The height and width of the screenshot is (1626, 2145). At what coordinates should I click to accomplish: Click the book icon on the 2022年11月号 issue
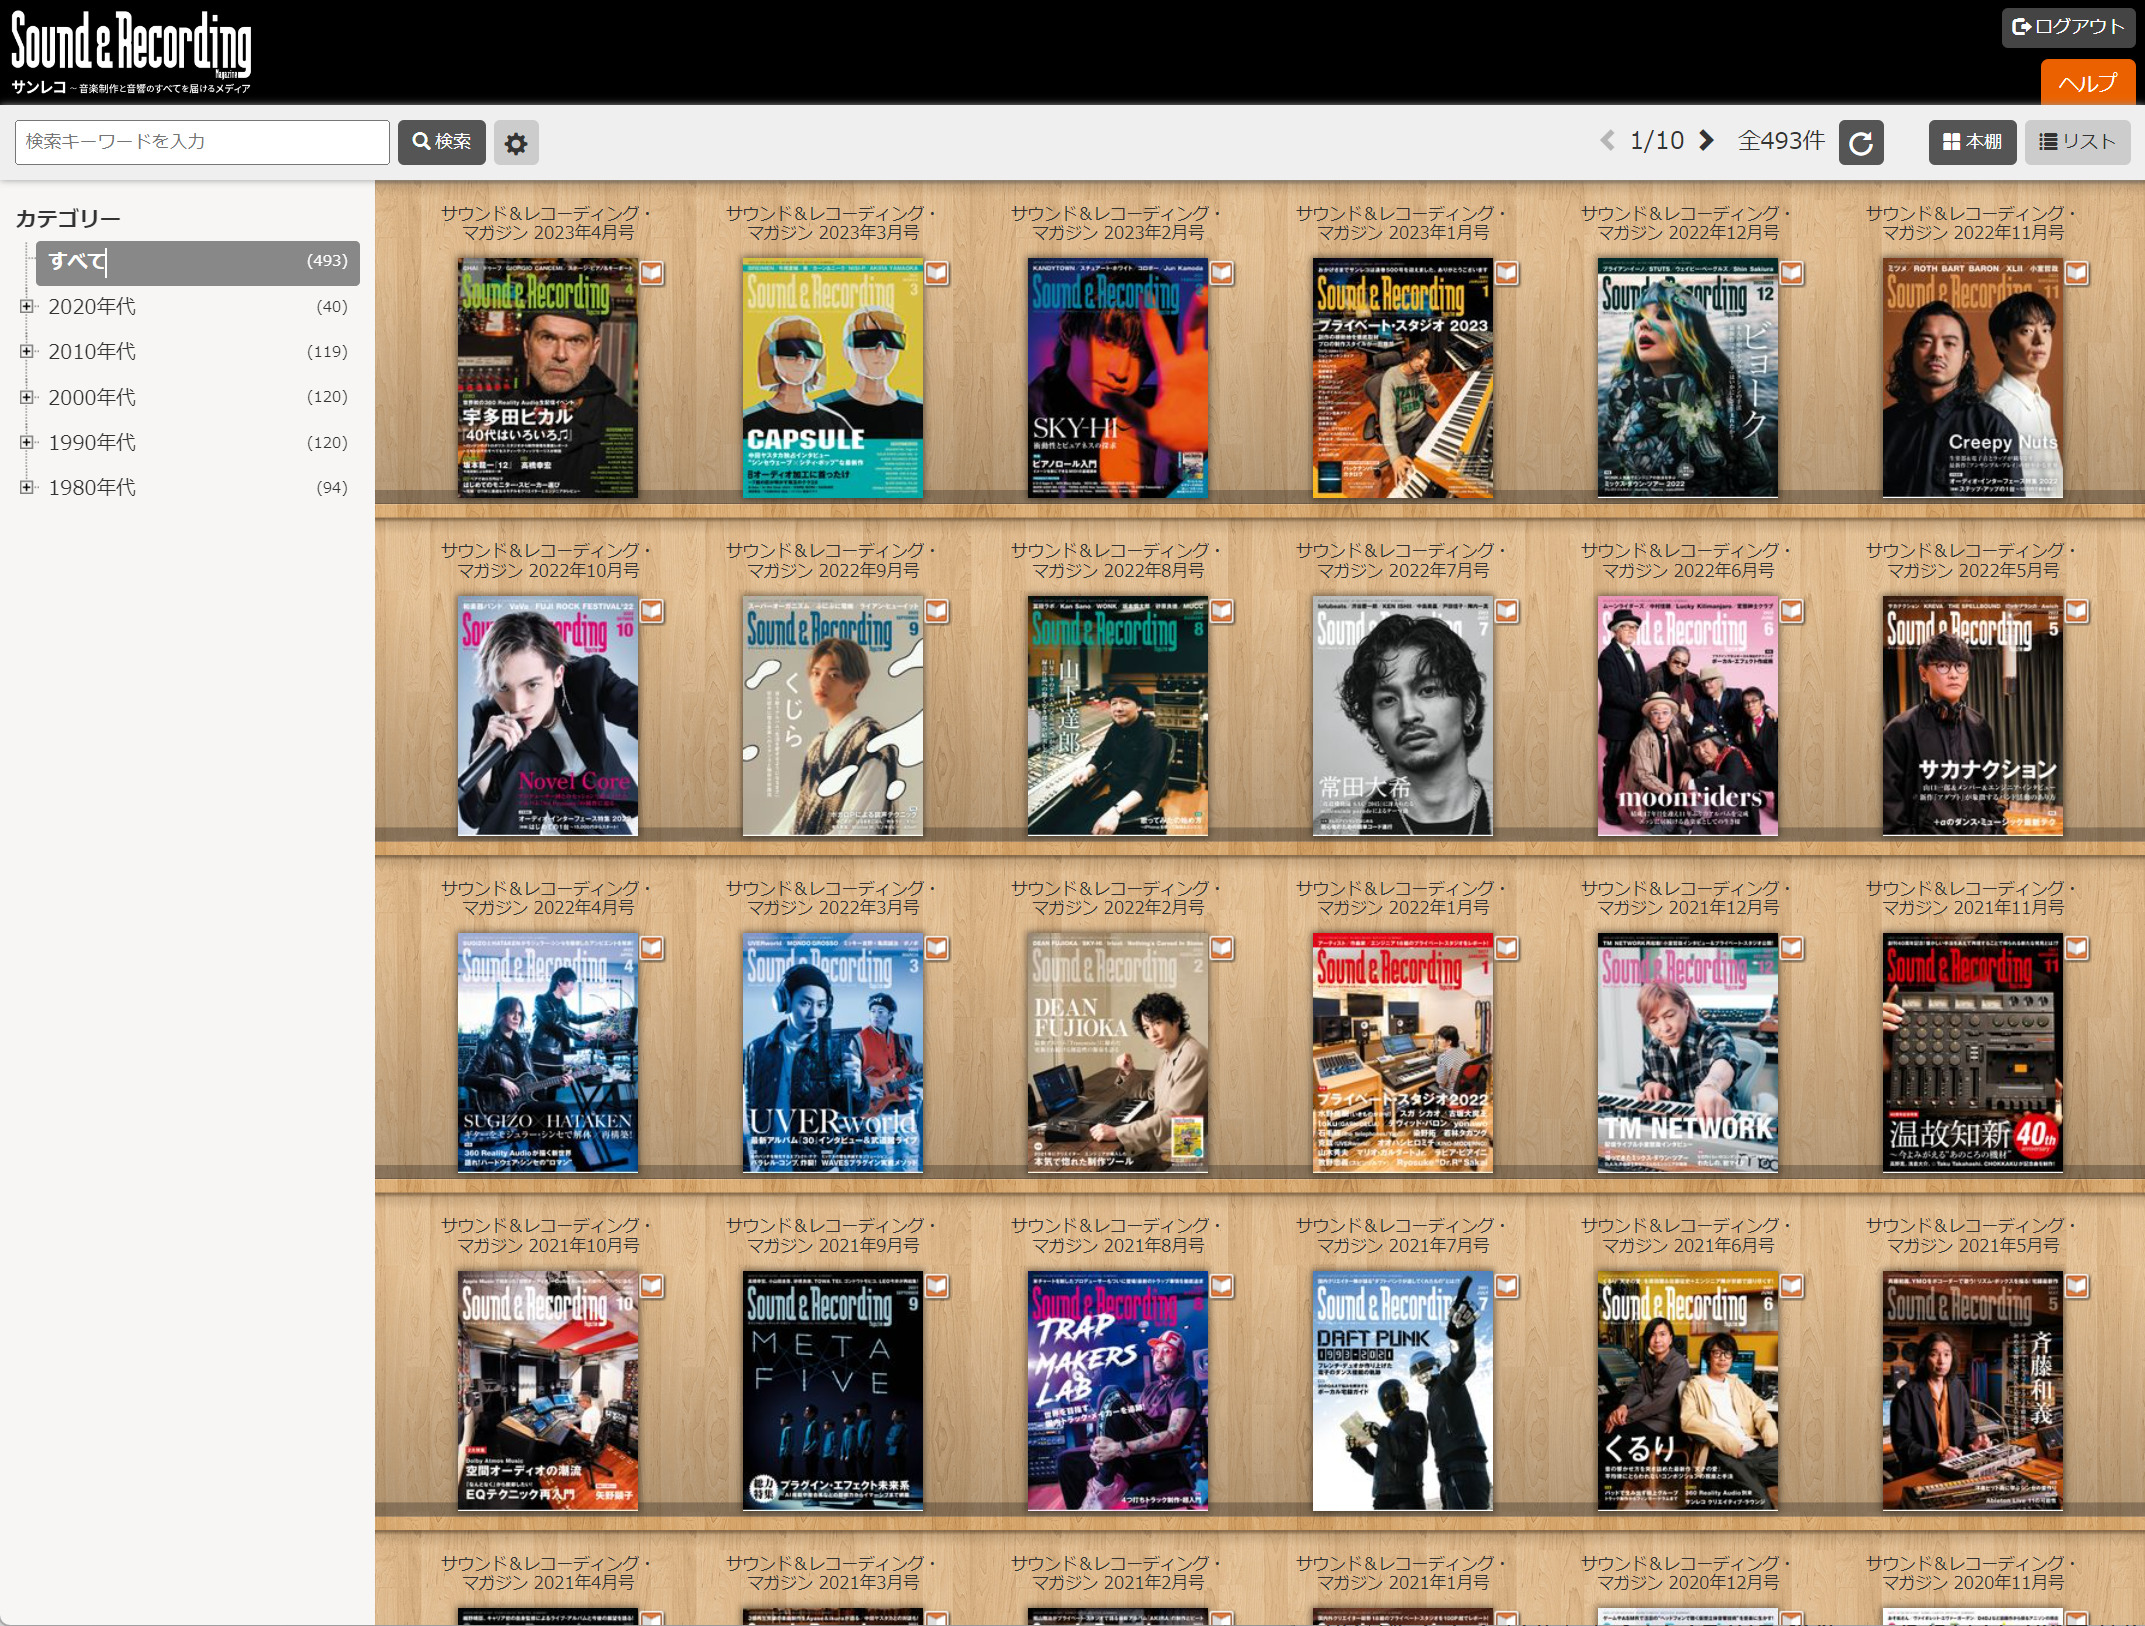pyautogui.click(x=2077, y=273)
